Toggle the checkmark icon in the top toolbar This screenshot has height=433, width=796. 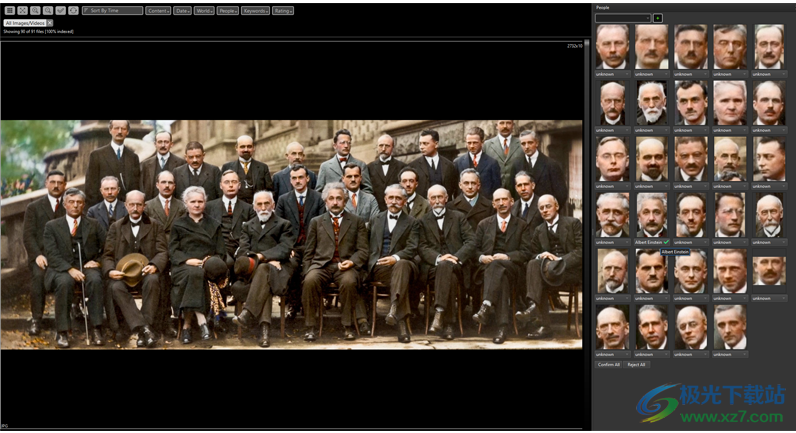pos(60,10)
